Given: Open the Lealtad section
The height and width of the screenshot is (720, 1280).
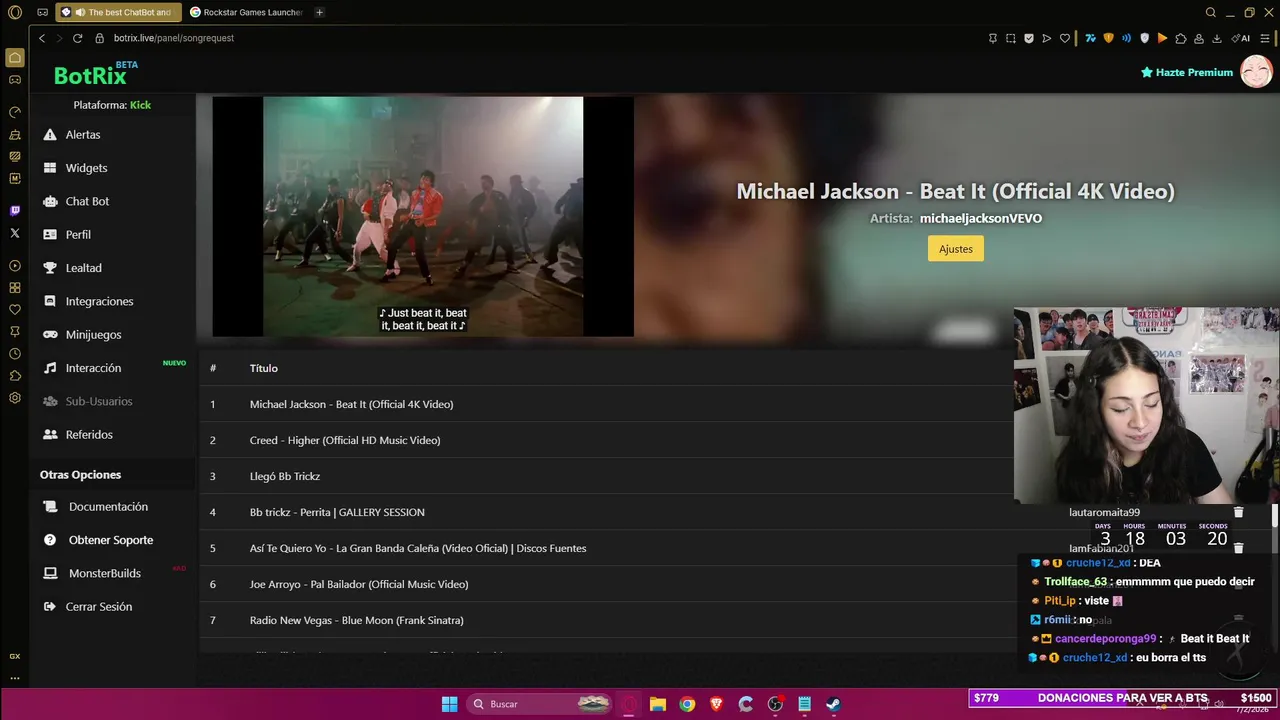Looking at the screenshot, I should point(83,268).
